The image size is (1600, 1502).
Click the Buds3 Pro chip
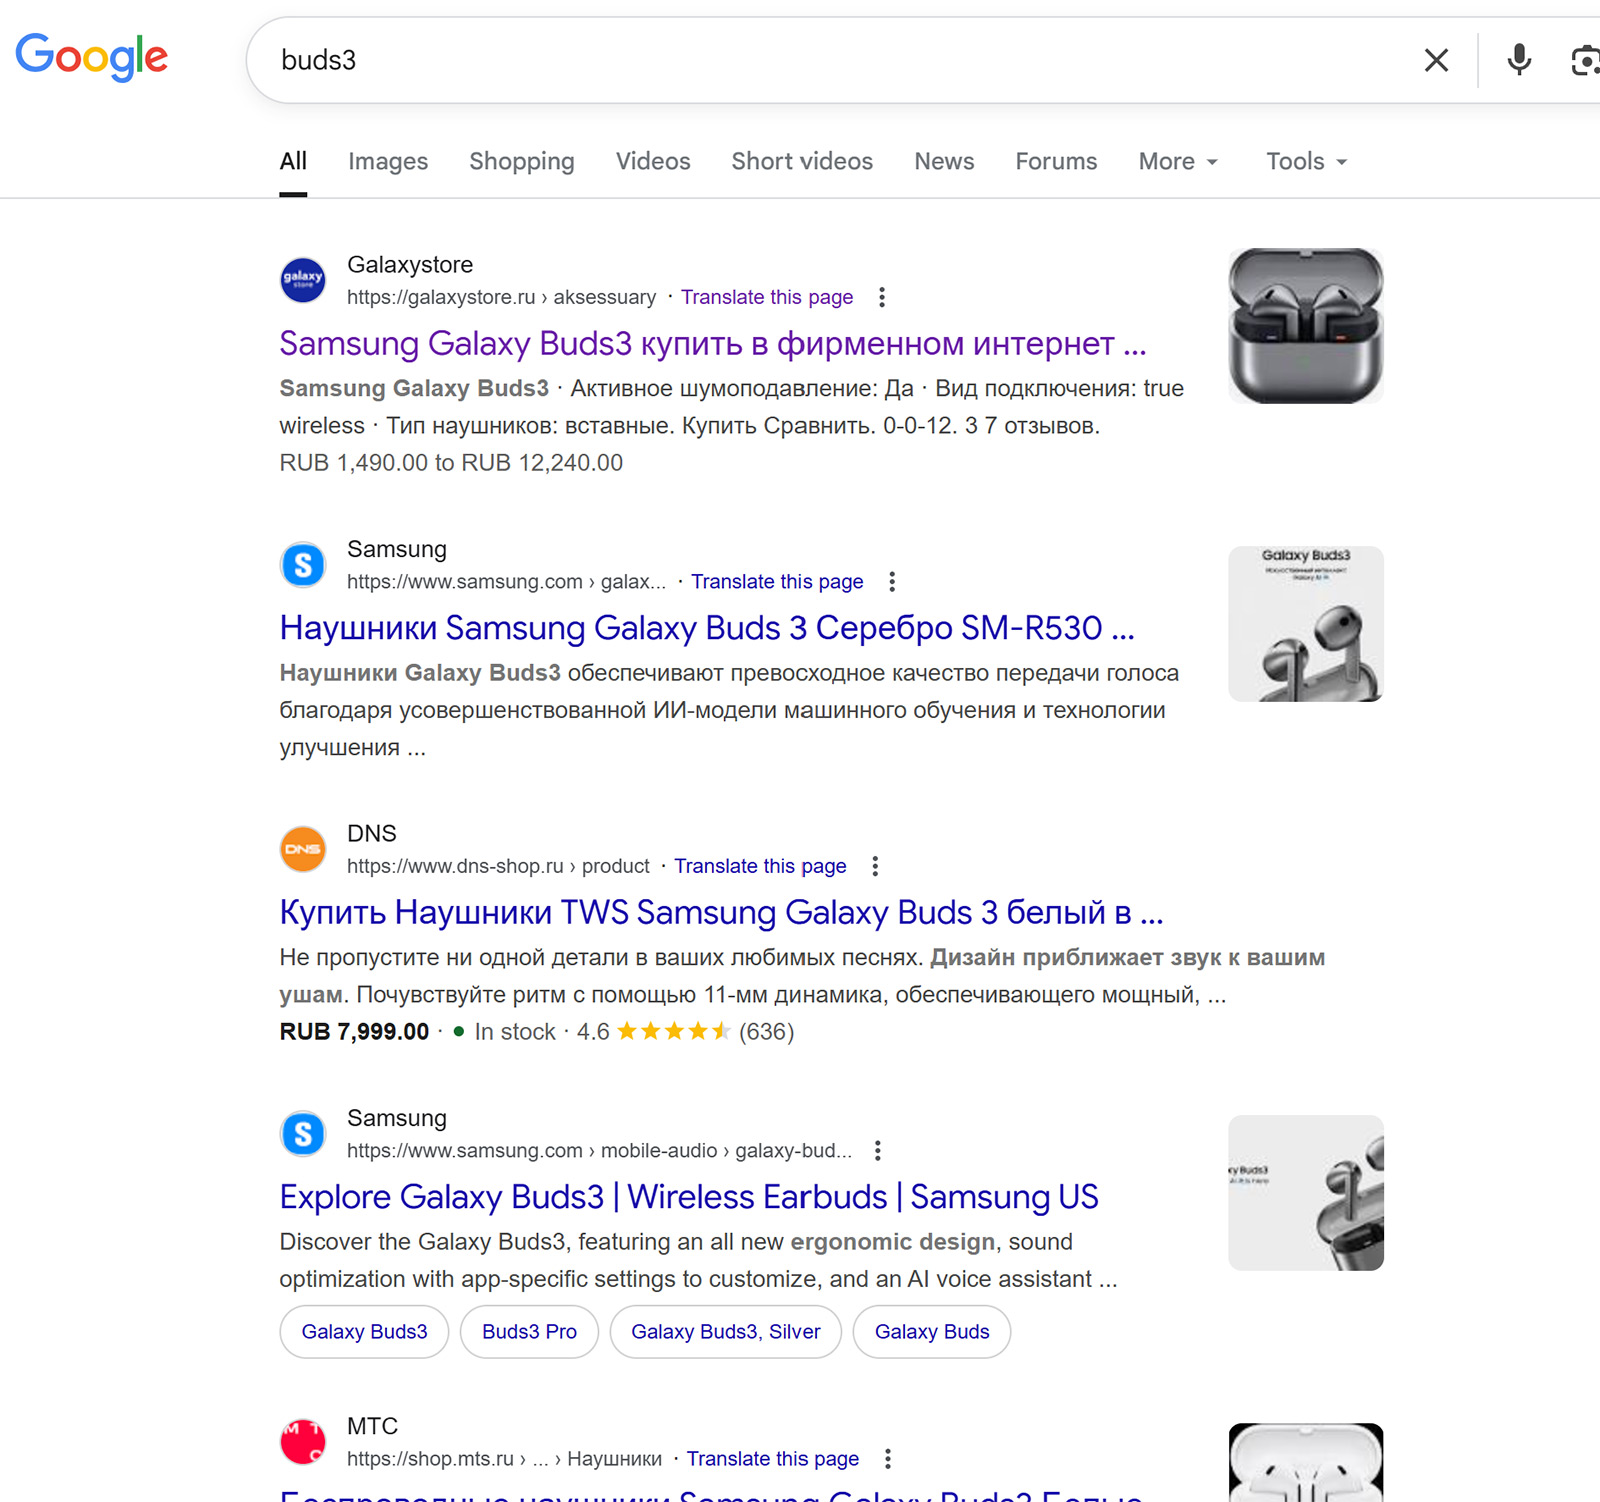tap(529, 1332)
